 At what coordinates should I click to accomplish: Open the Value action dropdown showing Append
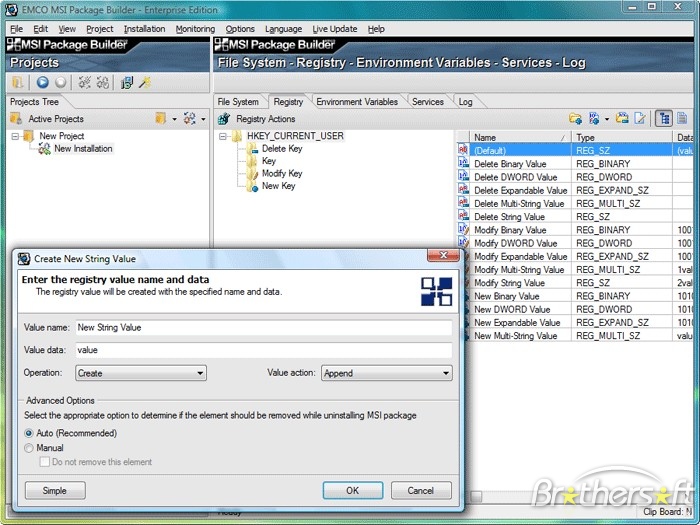coord(386,373)
